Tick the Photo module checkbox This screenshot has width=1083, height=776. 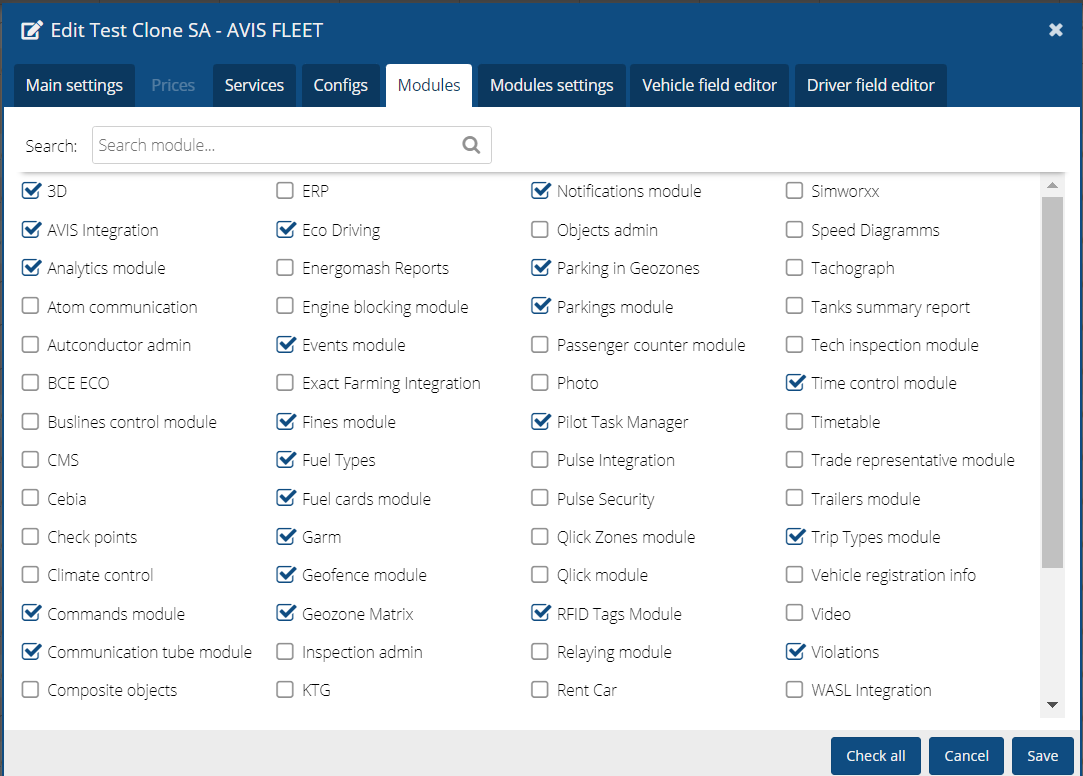pyautogui.click(x=540, y=383)
